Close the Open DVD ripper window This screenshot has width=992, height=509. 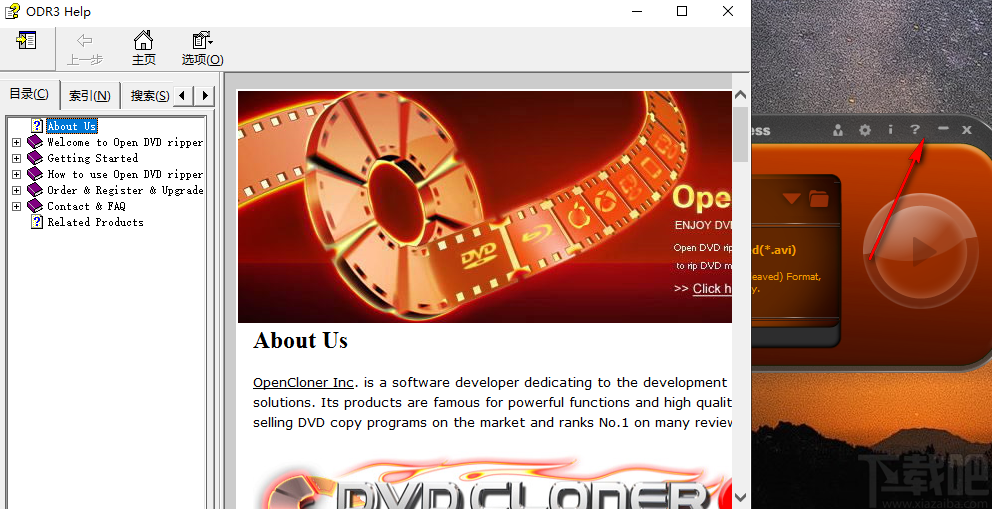(x=967, y=130)
